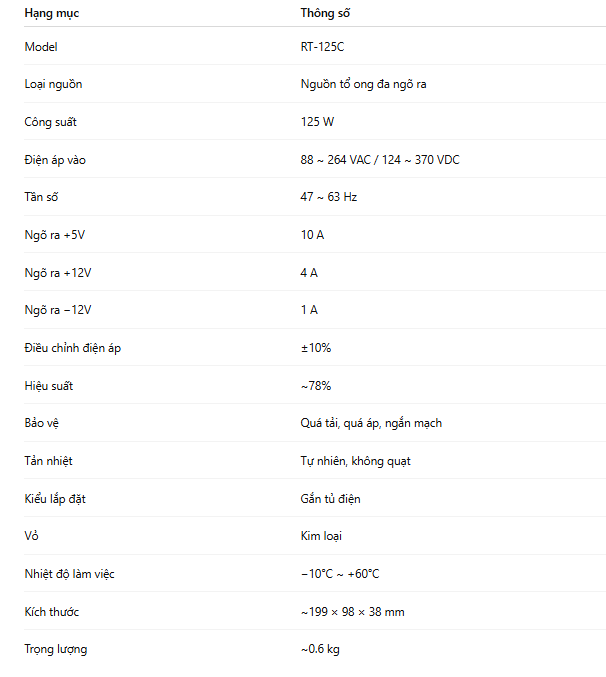Click the "Kim loại" casing value

(321, 536)
